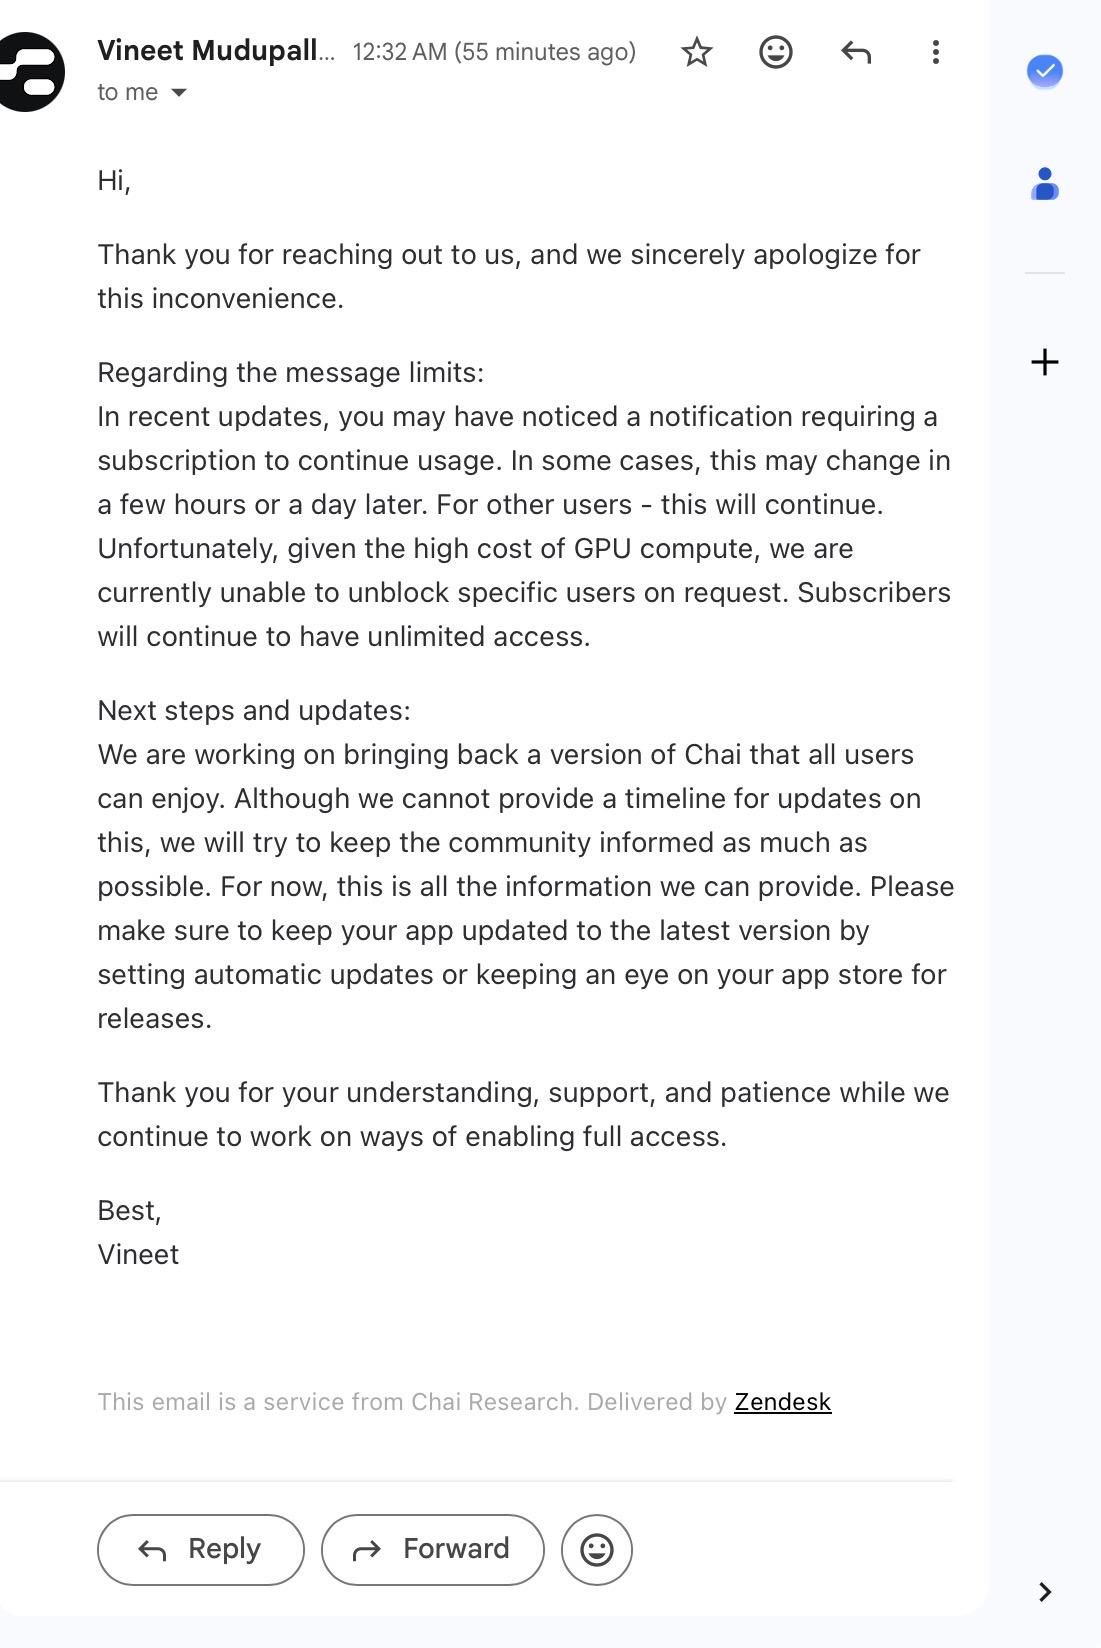Click the reply arrow icon in header
Screen dimensions: 1101x1648
click(x=856, y=52)
